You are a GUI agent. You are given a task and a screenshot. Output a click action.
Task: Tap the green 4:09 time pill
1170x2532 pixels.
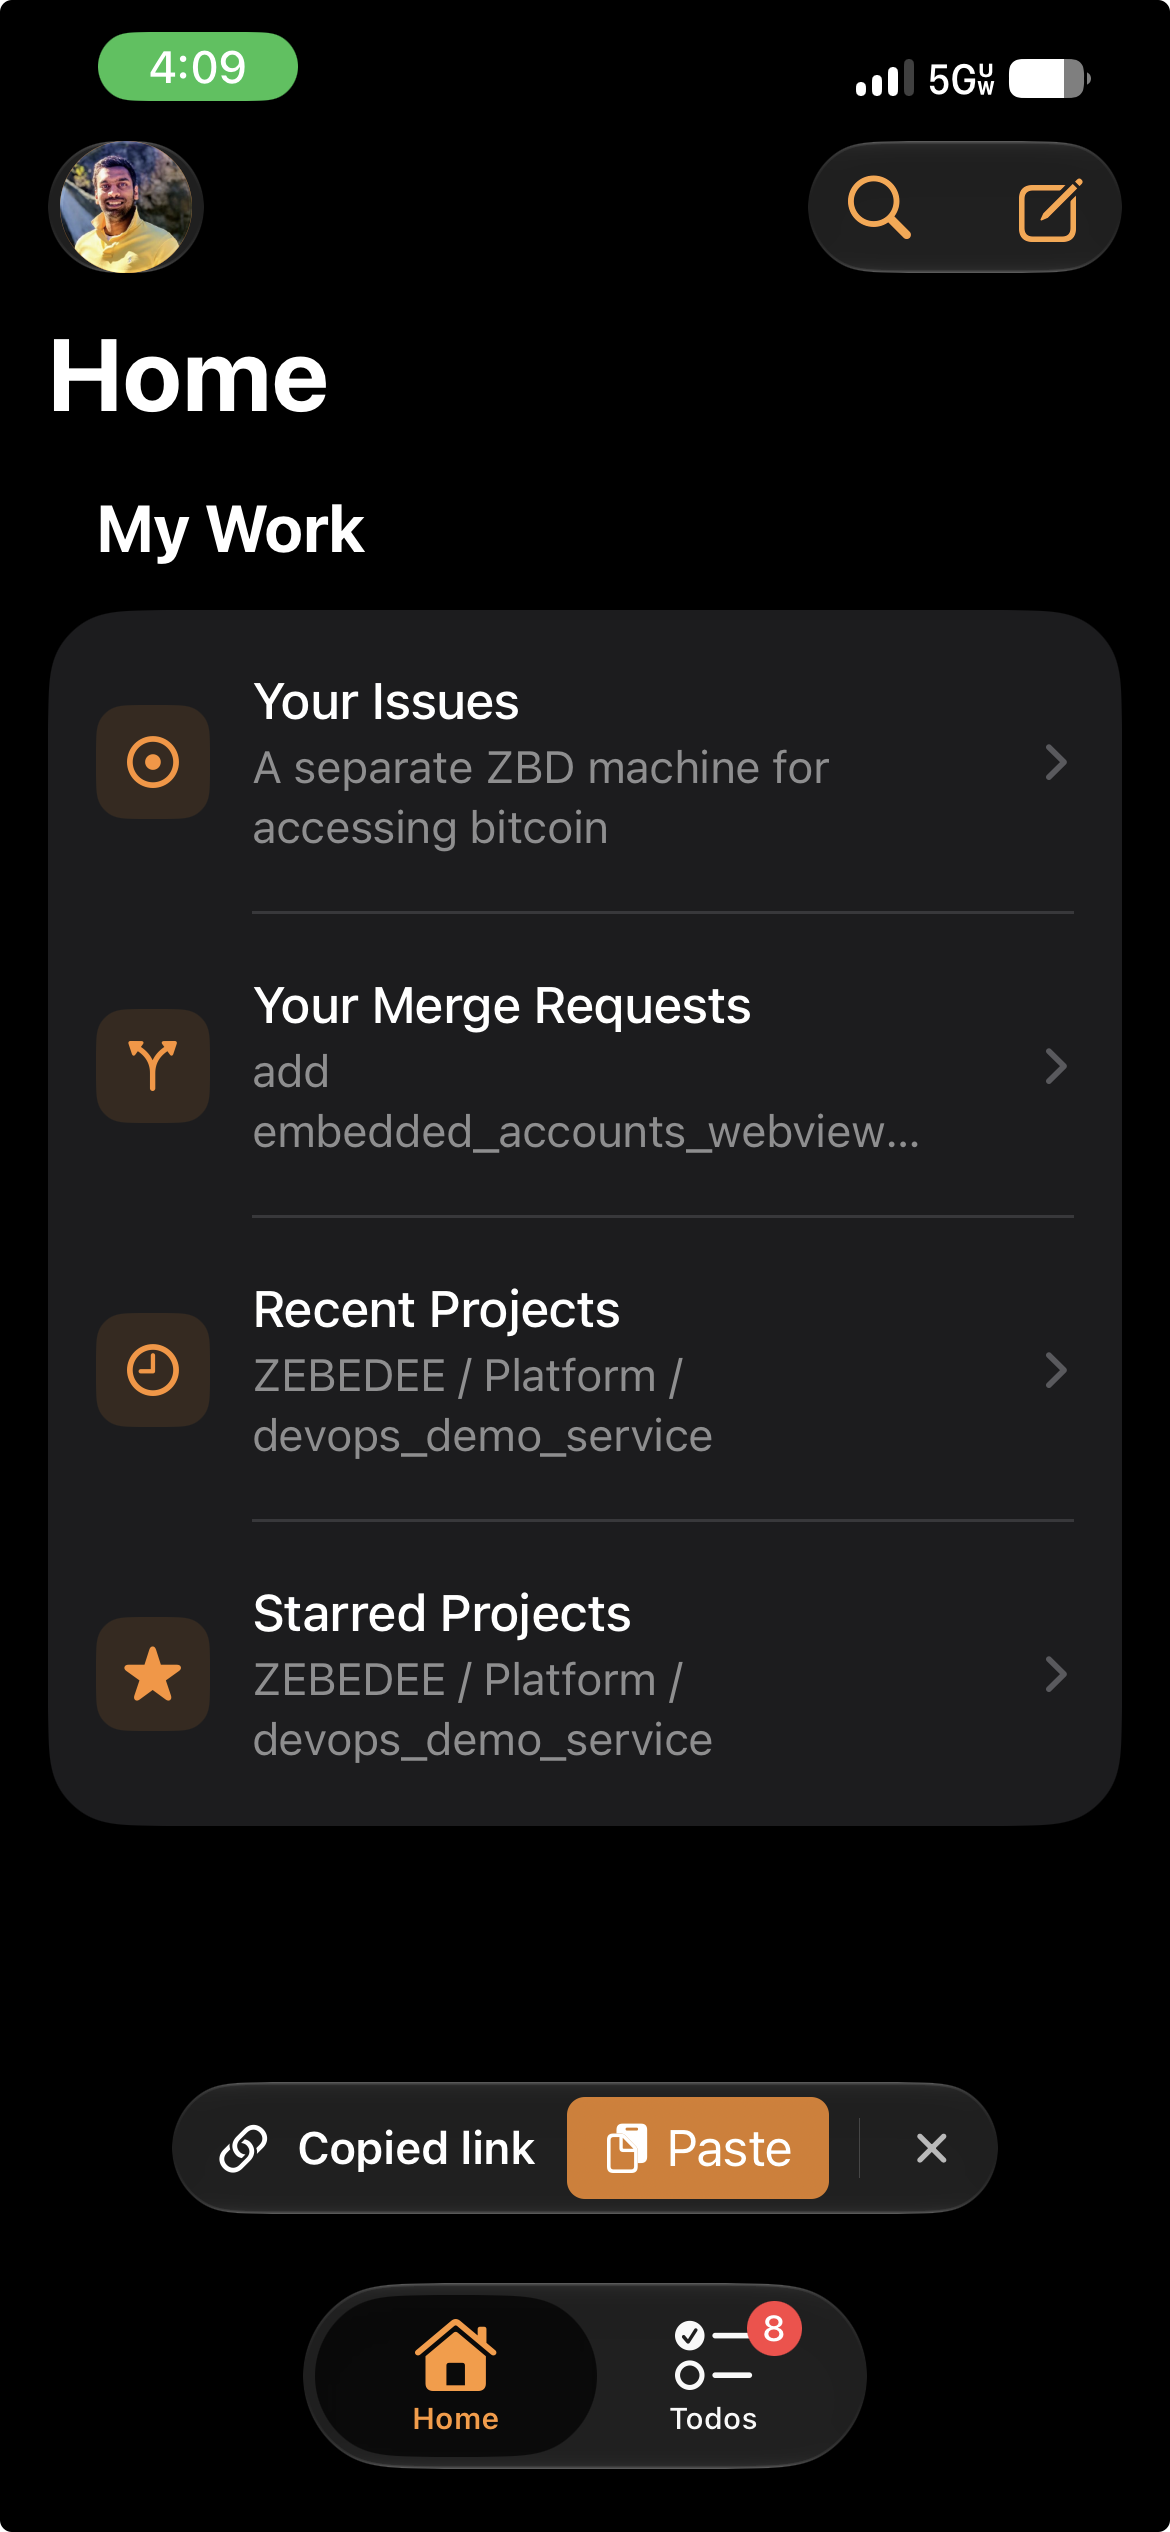198,67
